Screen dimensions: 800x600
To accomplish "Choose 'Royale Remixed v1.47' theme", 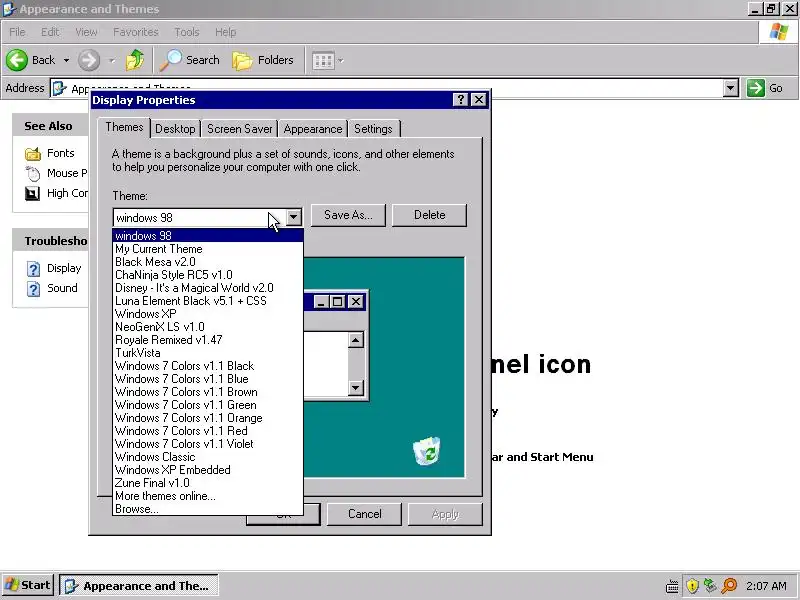I will pos(208,340).
